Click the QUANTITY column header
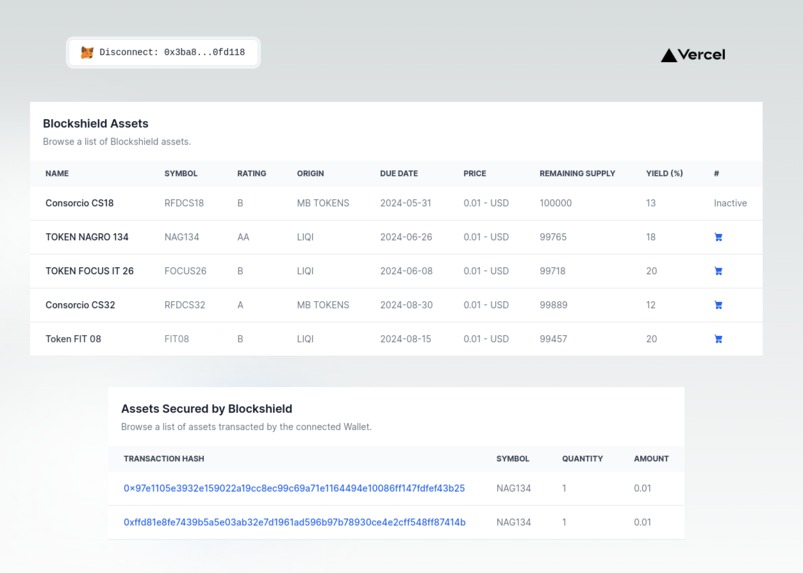 [x=582, y=459]
